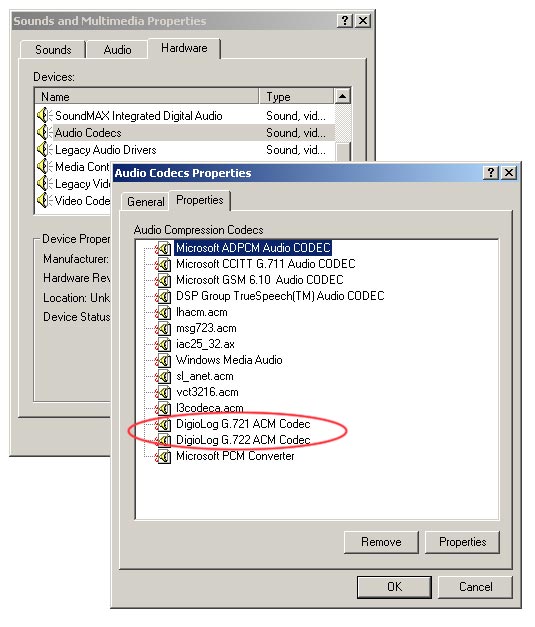
Task: Select the l3codeca.acm codec entry
Action: click(x=210, y=408)
